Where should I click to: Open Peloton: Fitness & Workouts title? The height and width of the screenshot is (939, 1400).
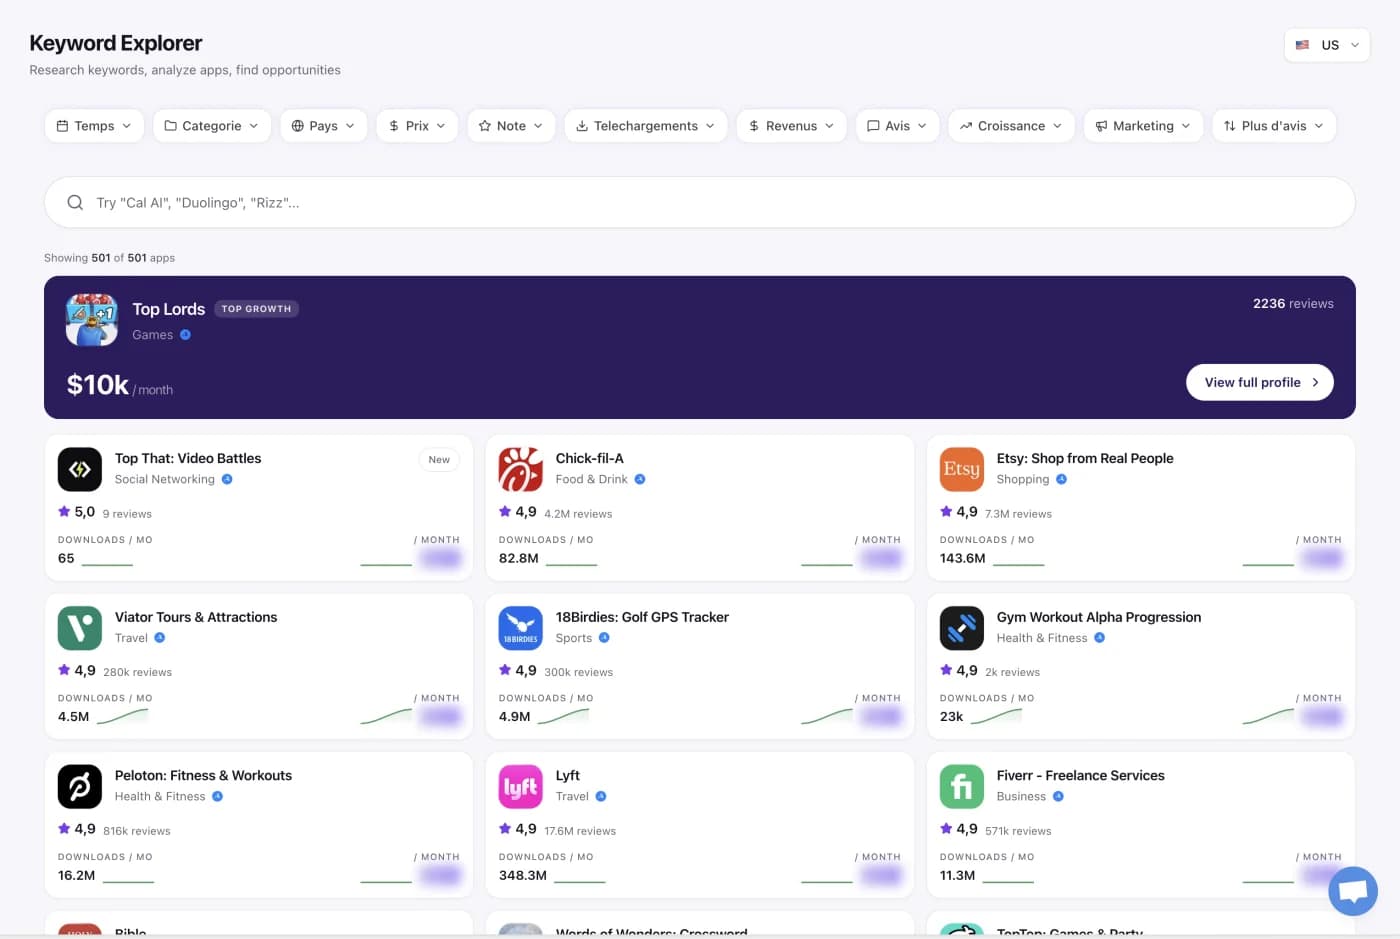click(203, 775)
